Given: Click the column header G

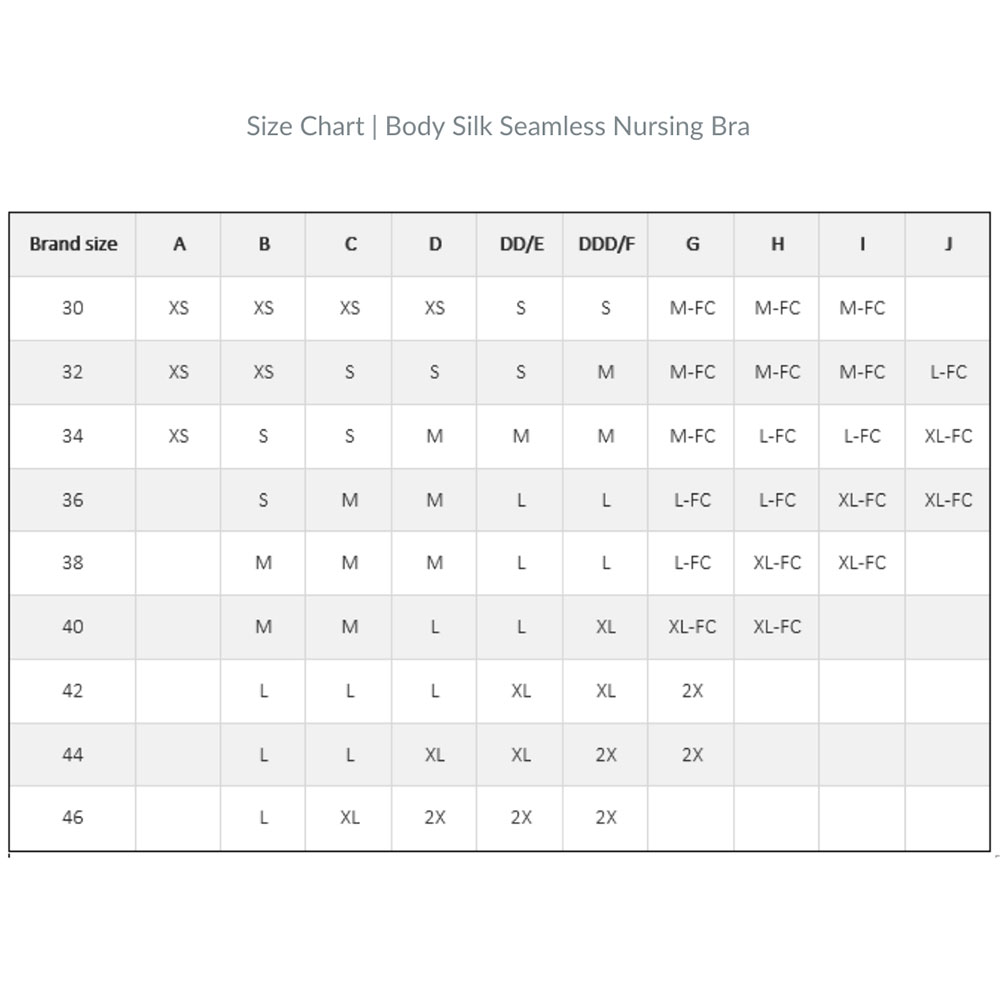Looking at the screenshot, I should pyautogui.click(x=692, y=244).
